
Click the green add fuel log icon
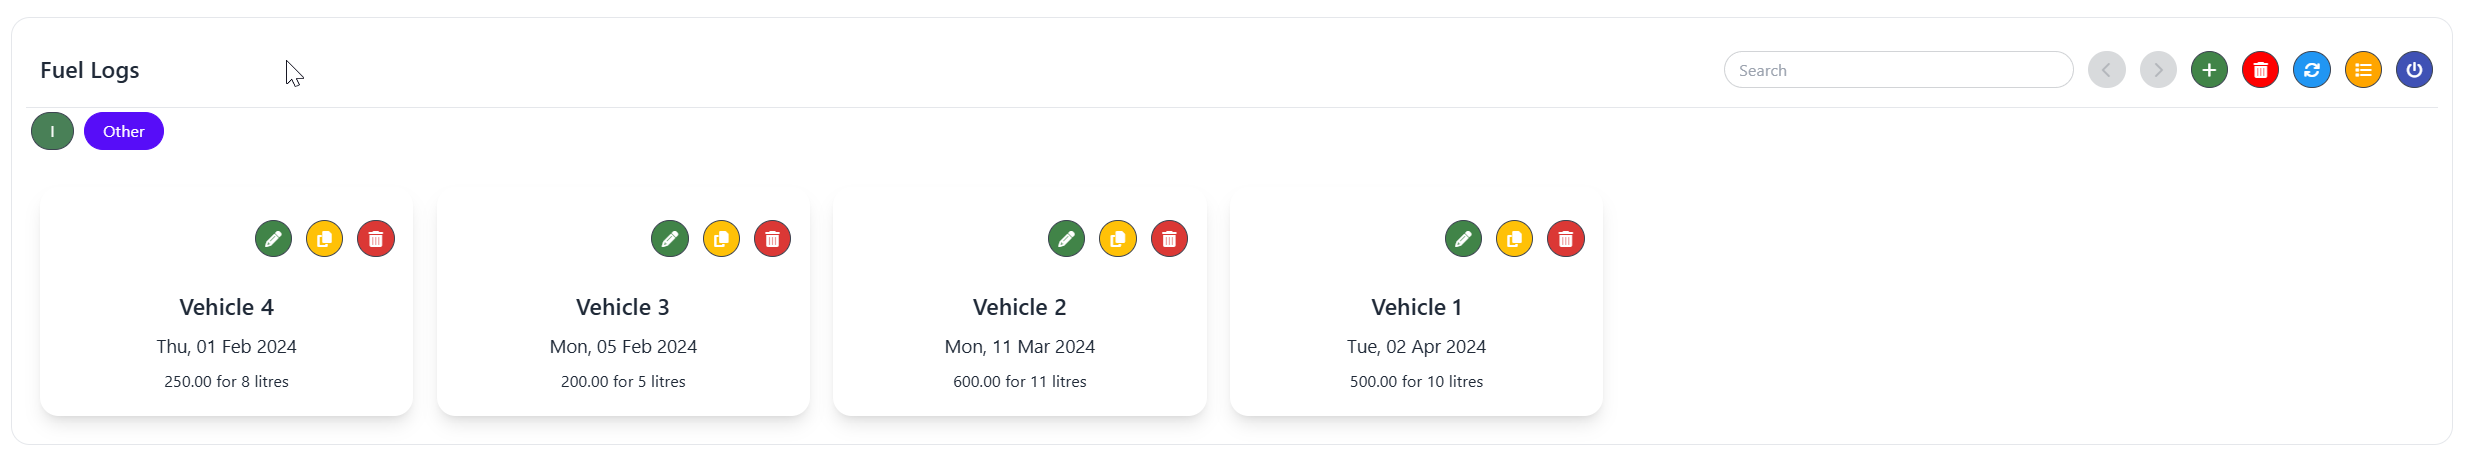tap(2209, 70)
